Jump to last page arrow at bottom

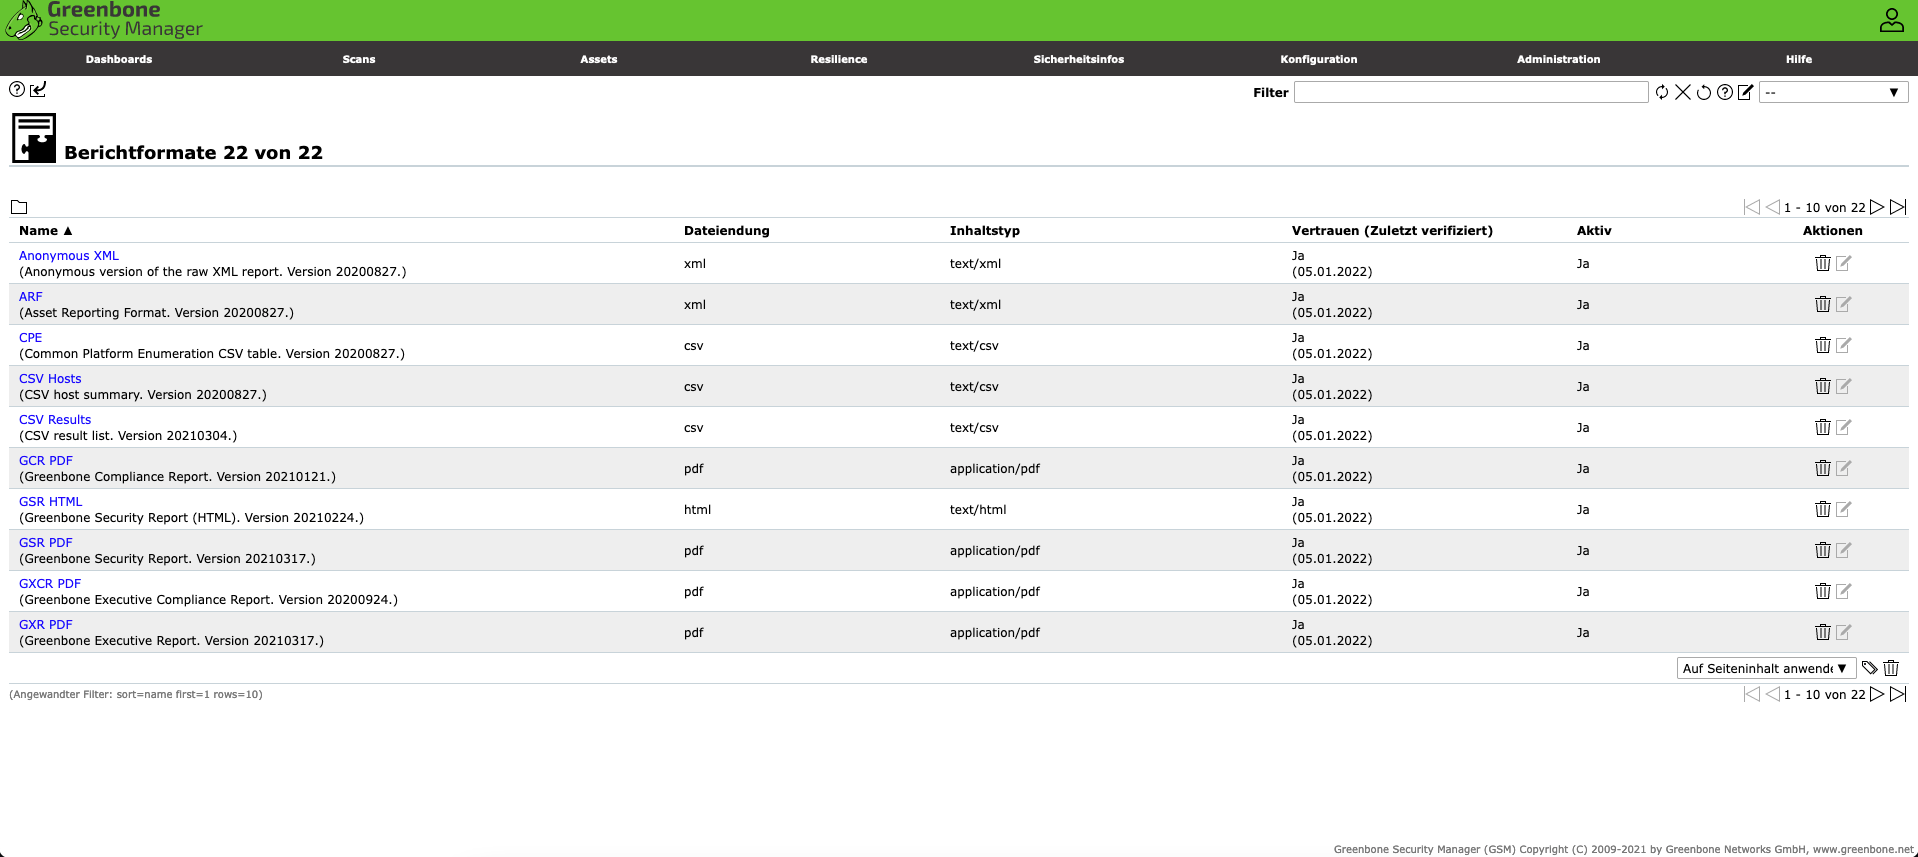pos(1898,694)
